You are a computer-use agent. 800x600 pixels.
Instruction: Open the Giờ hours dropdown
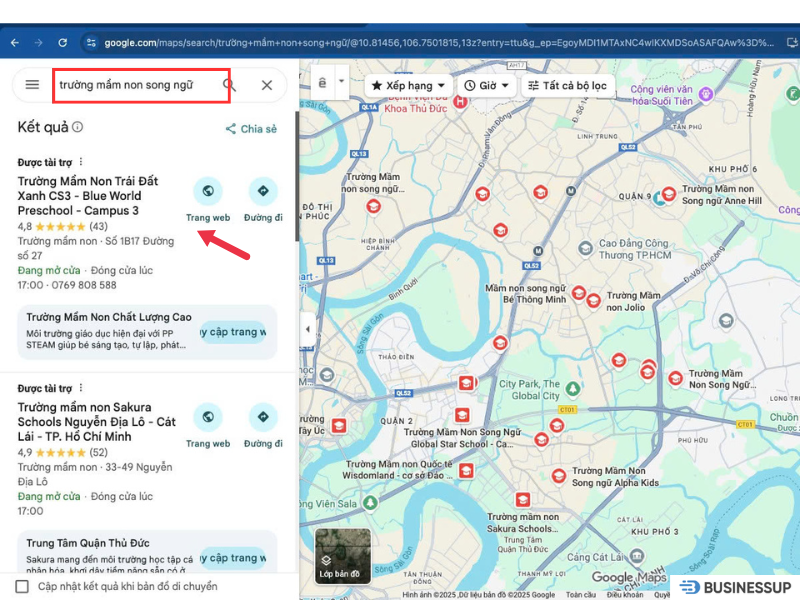tap(485, 85)
